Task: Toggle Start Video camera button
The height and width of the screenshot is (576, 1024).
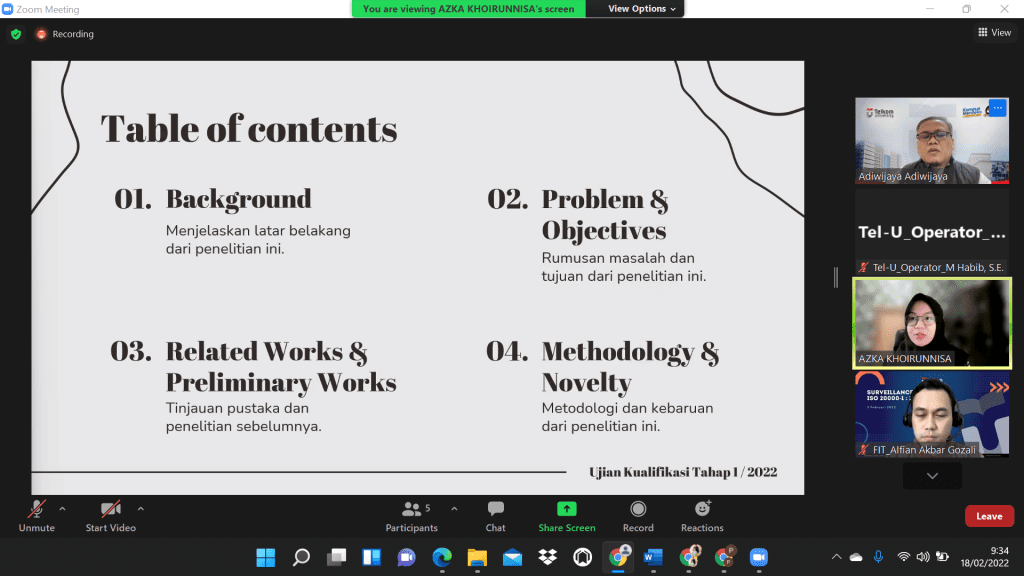Action: tap(110, 509)
